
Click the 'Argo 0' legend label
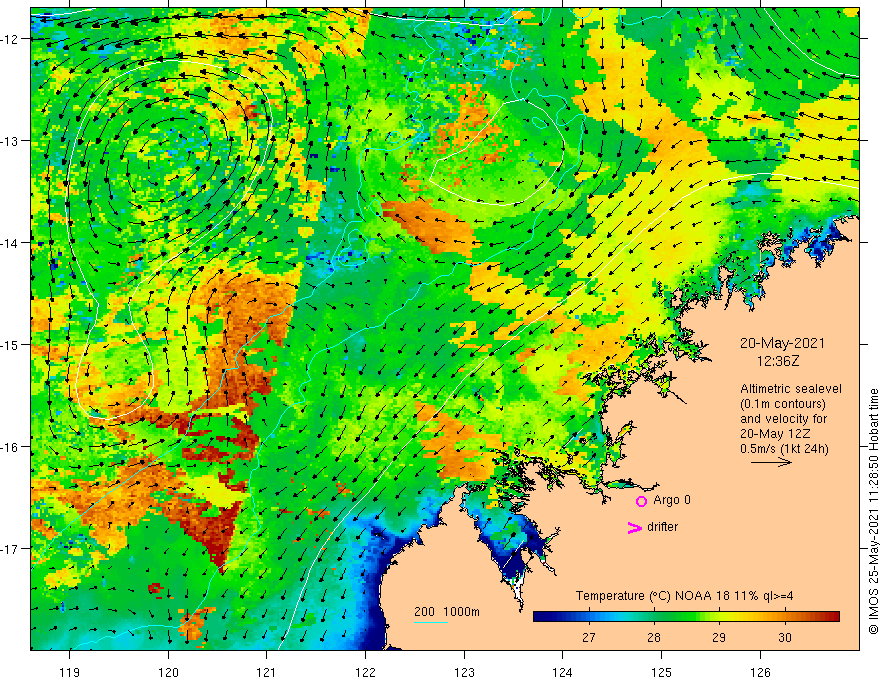(x=672, y=500)
